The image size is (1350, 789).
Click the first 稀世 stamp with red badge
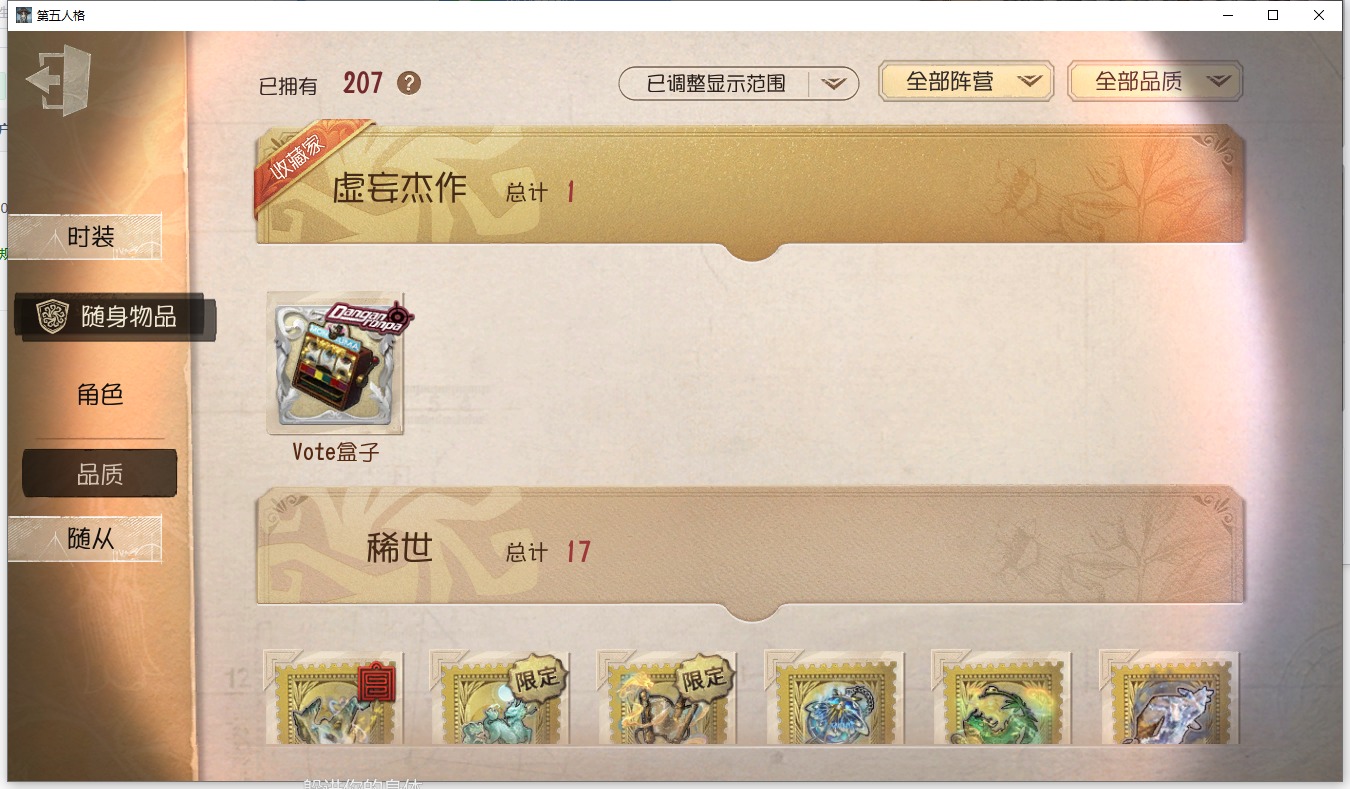pyautogui.click(x=334, y=698)
